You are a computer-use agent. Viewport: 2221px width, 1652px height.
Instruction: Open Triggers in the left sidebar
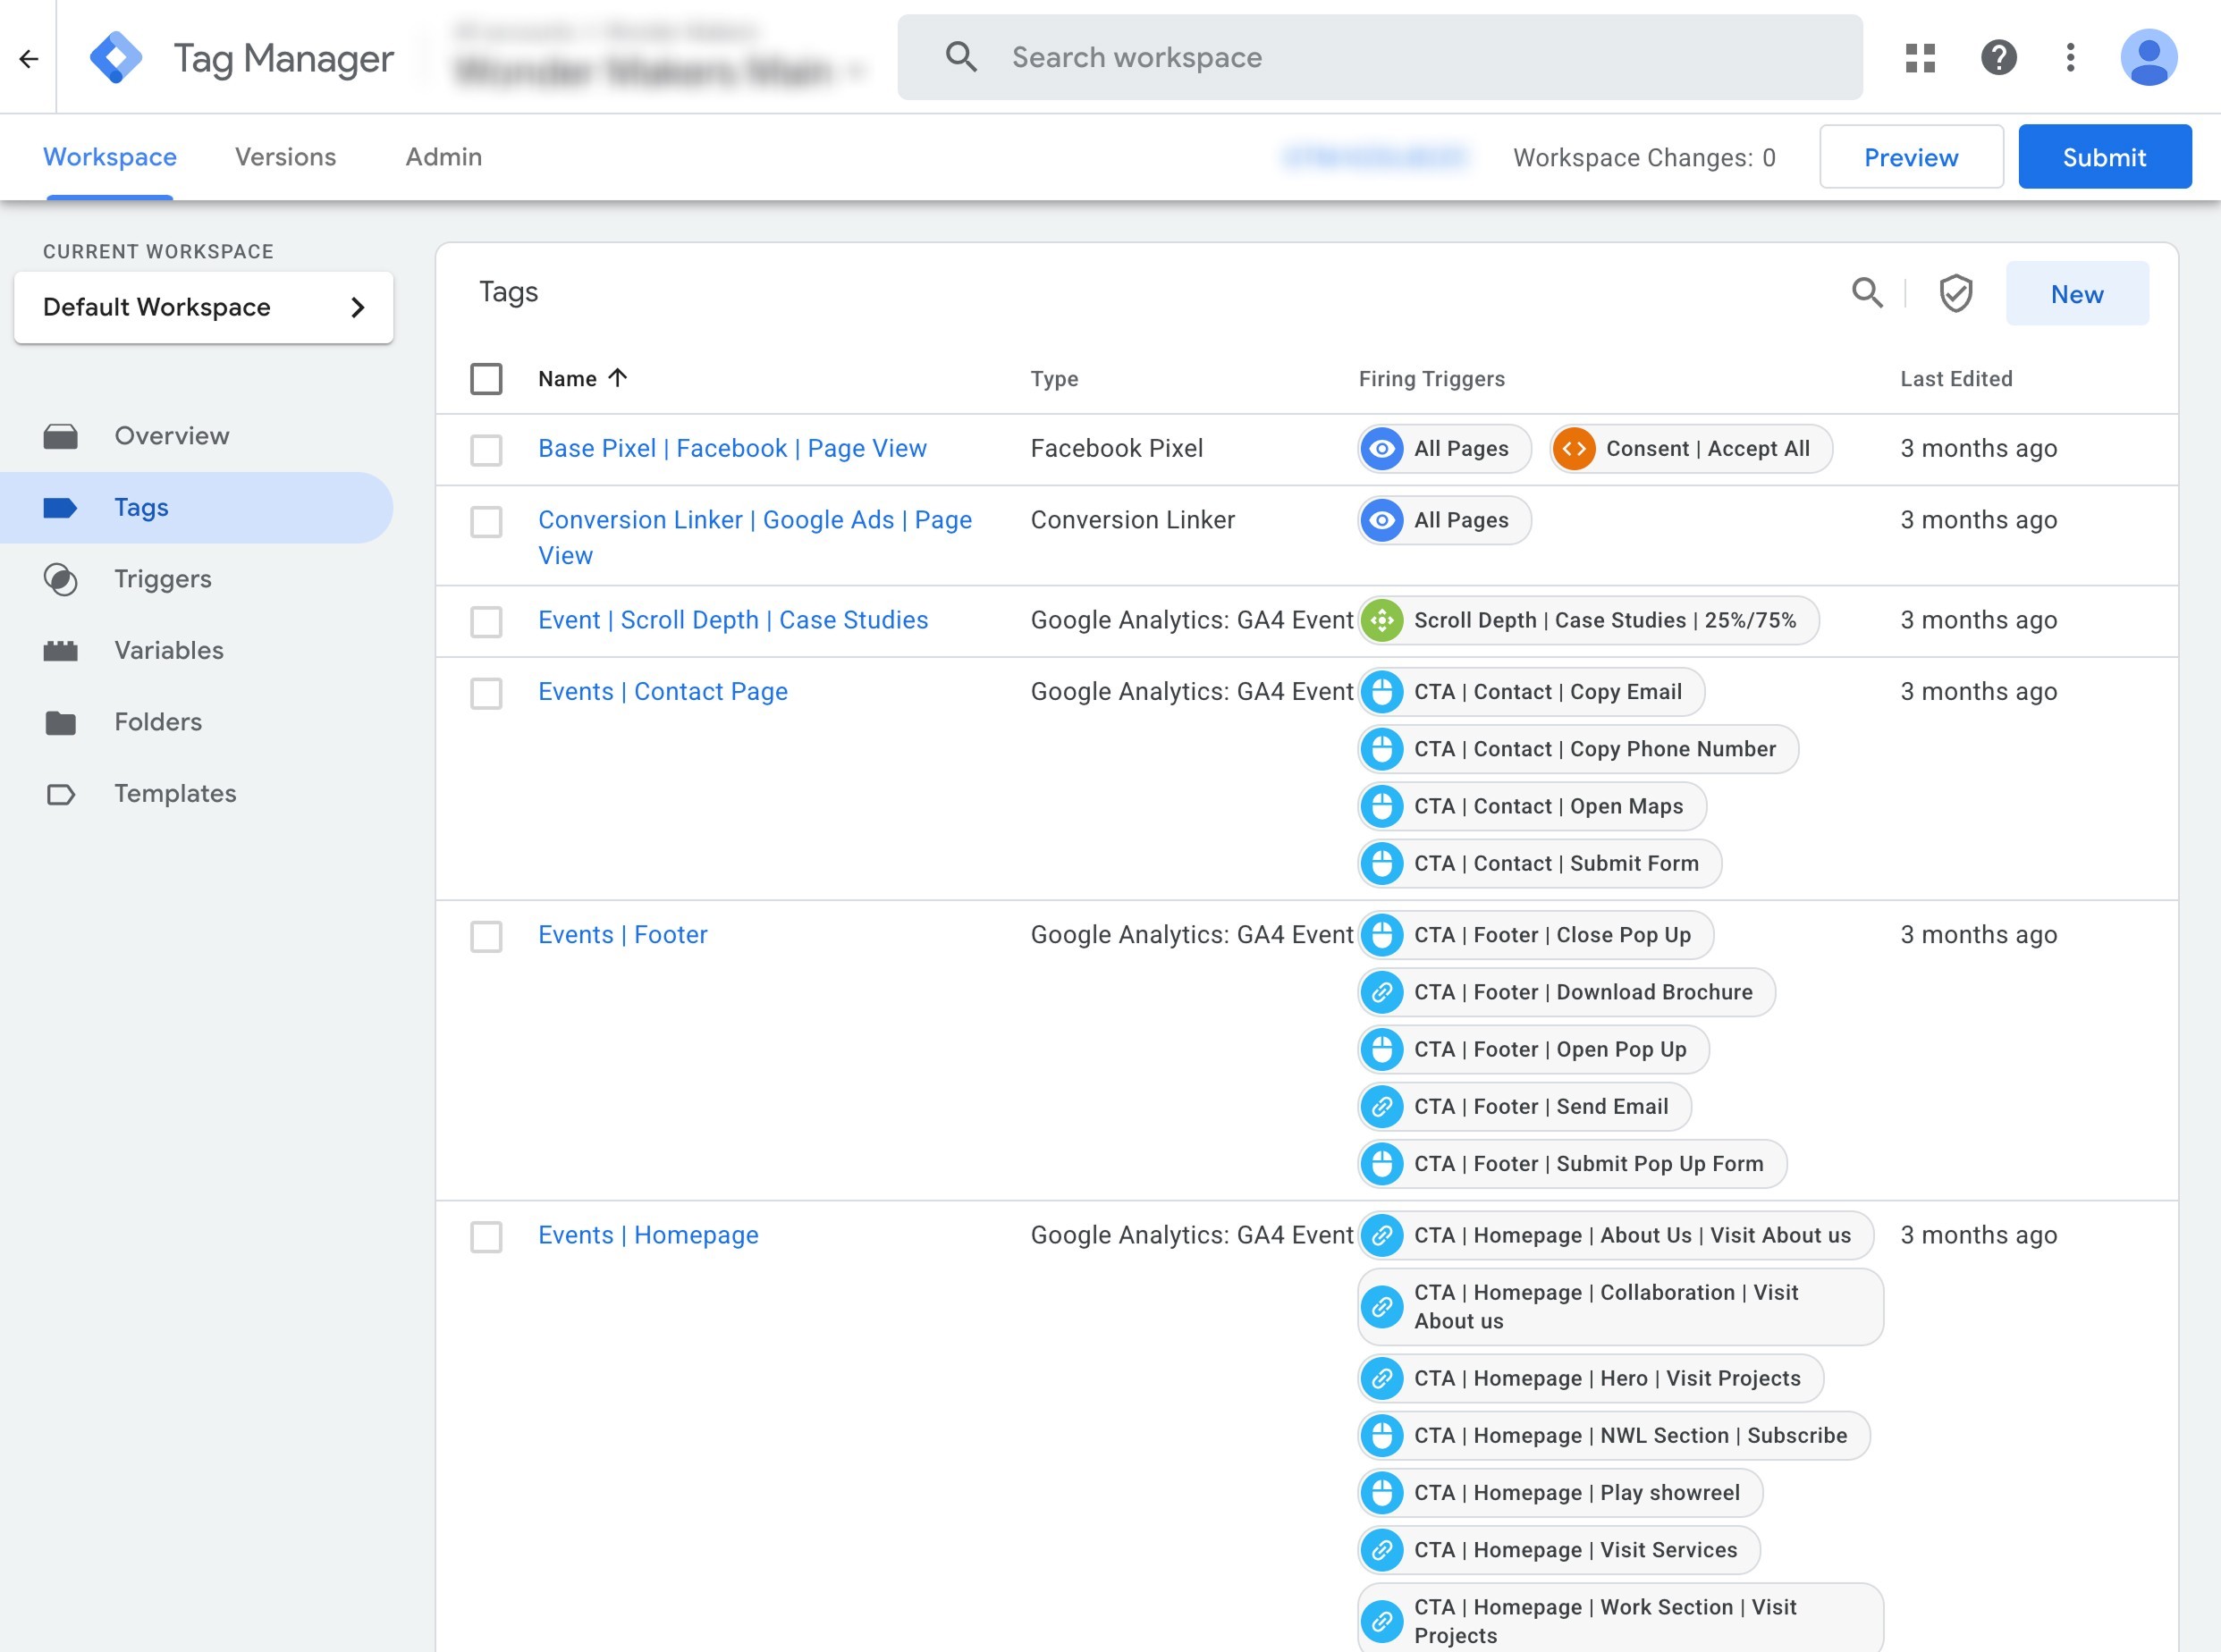[x=162, y=579]
